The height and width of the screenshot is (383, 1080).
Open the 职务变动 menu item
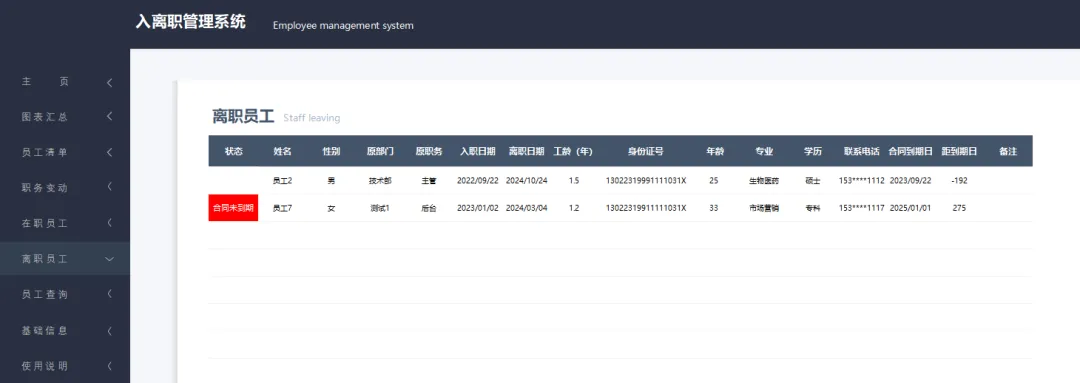(x=45, y=188)
